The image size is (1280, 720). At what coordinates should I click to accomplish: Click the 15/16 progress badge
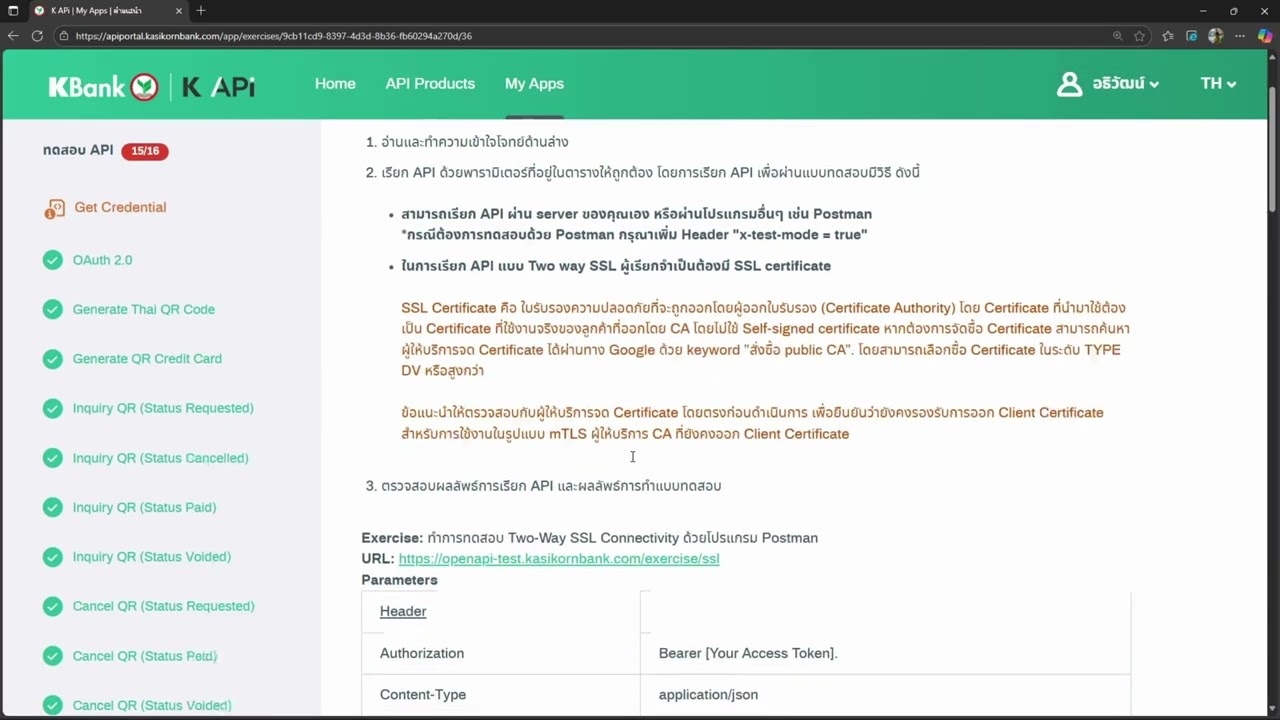click(145, 151)
